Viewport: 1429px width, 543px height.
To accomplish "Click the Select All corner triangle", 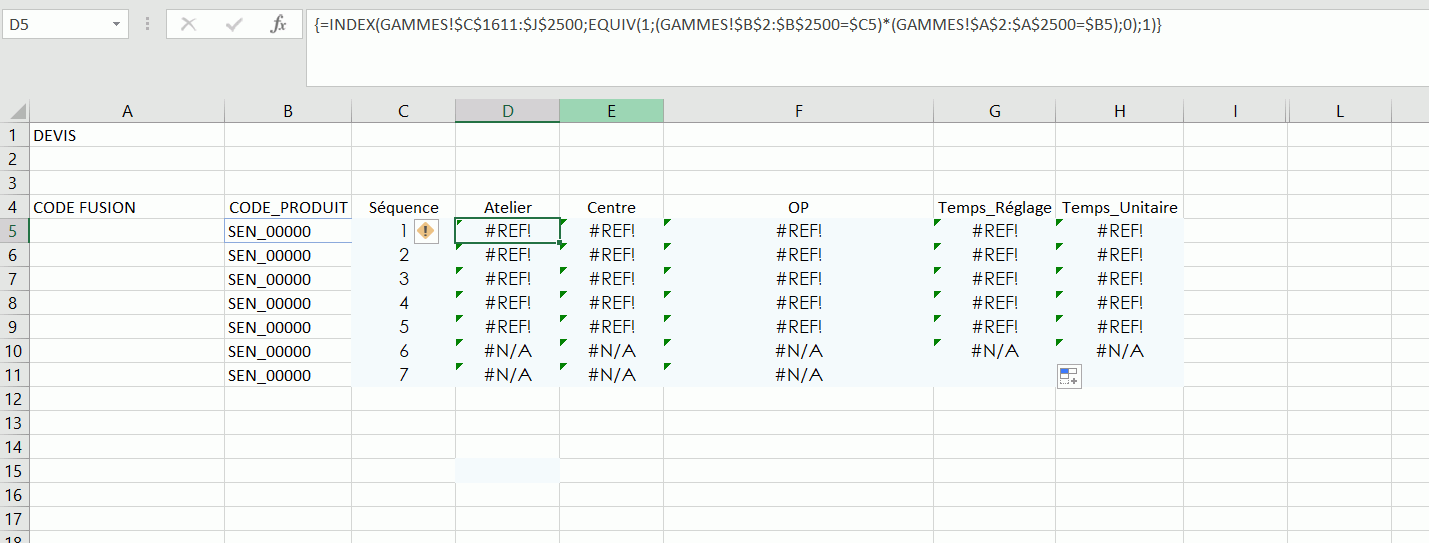I will click(x=15, y=111).
